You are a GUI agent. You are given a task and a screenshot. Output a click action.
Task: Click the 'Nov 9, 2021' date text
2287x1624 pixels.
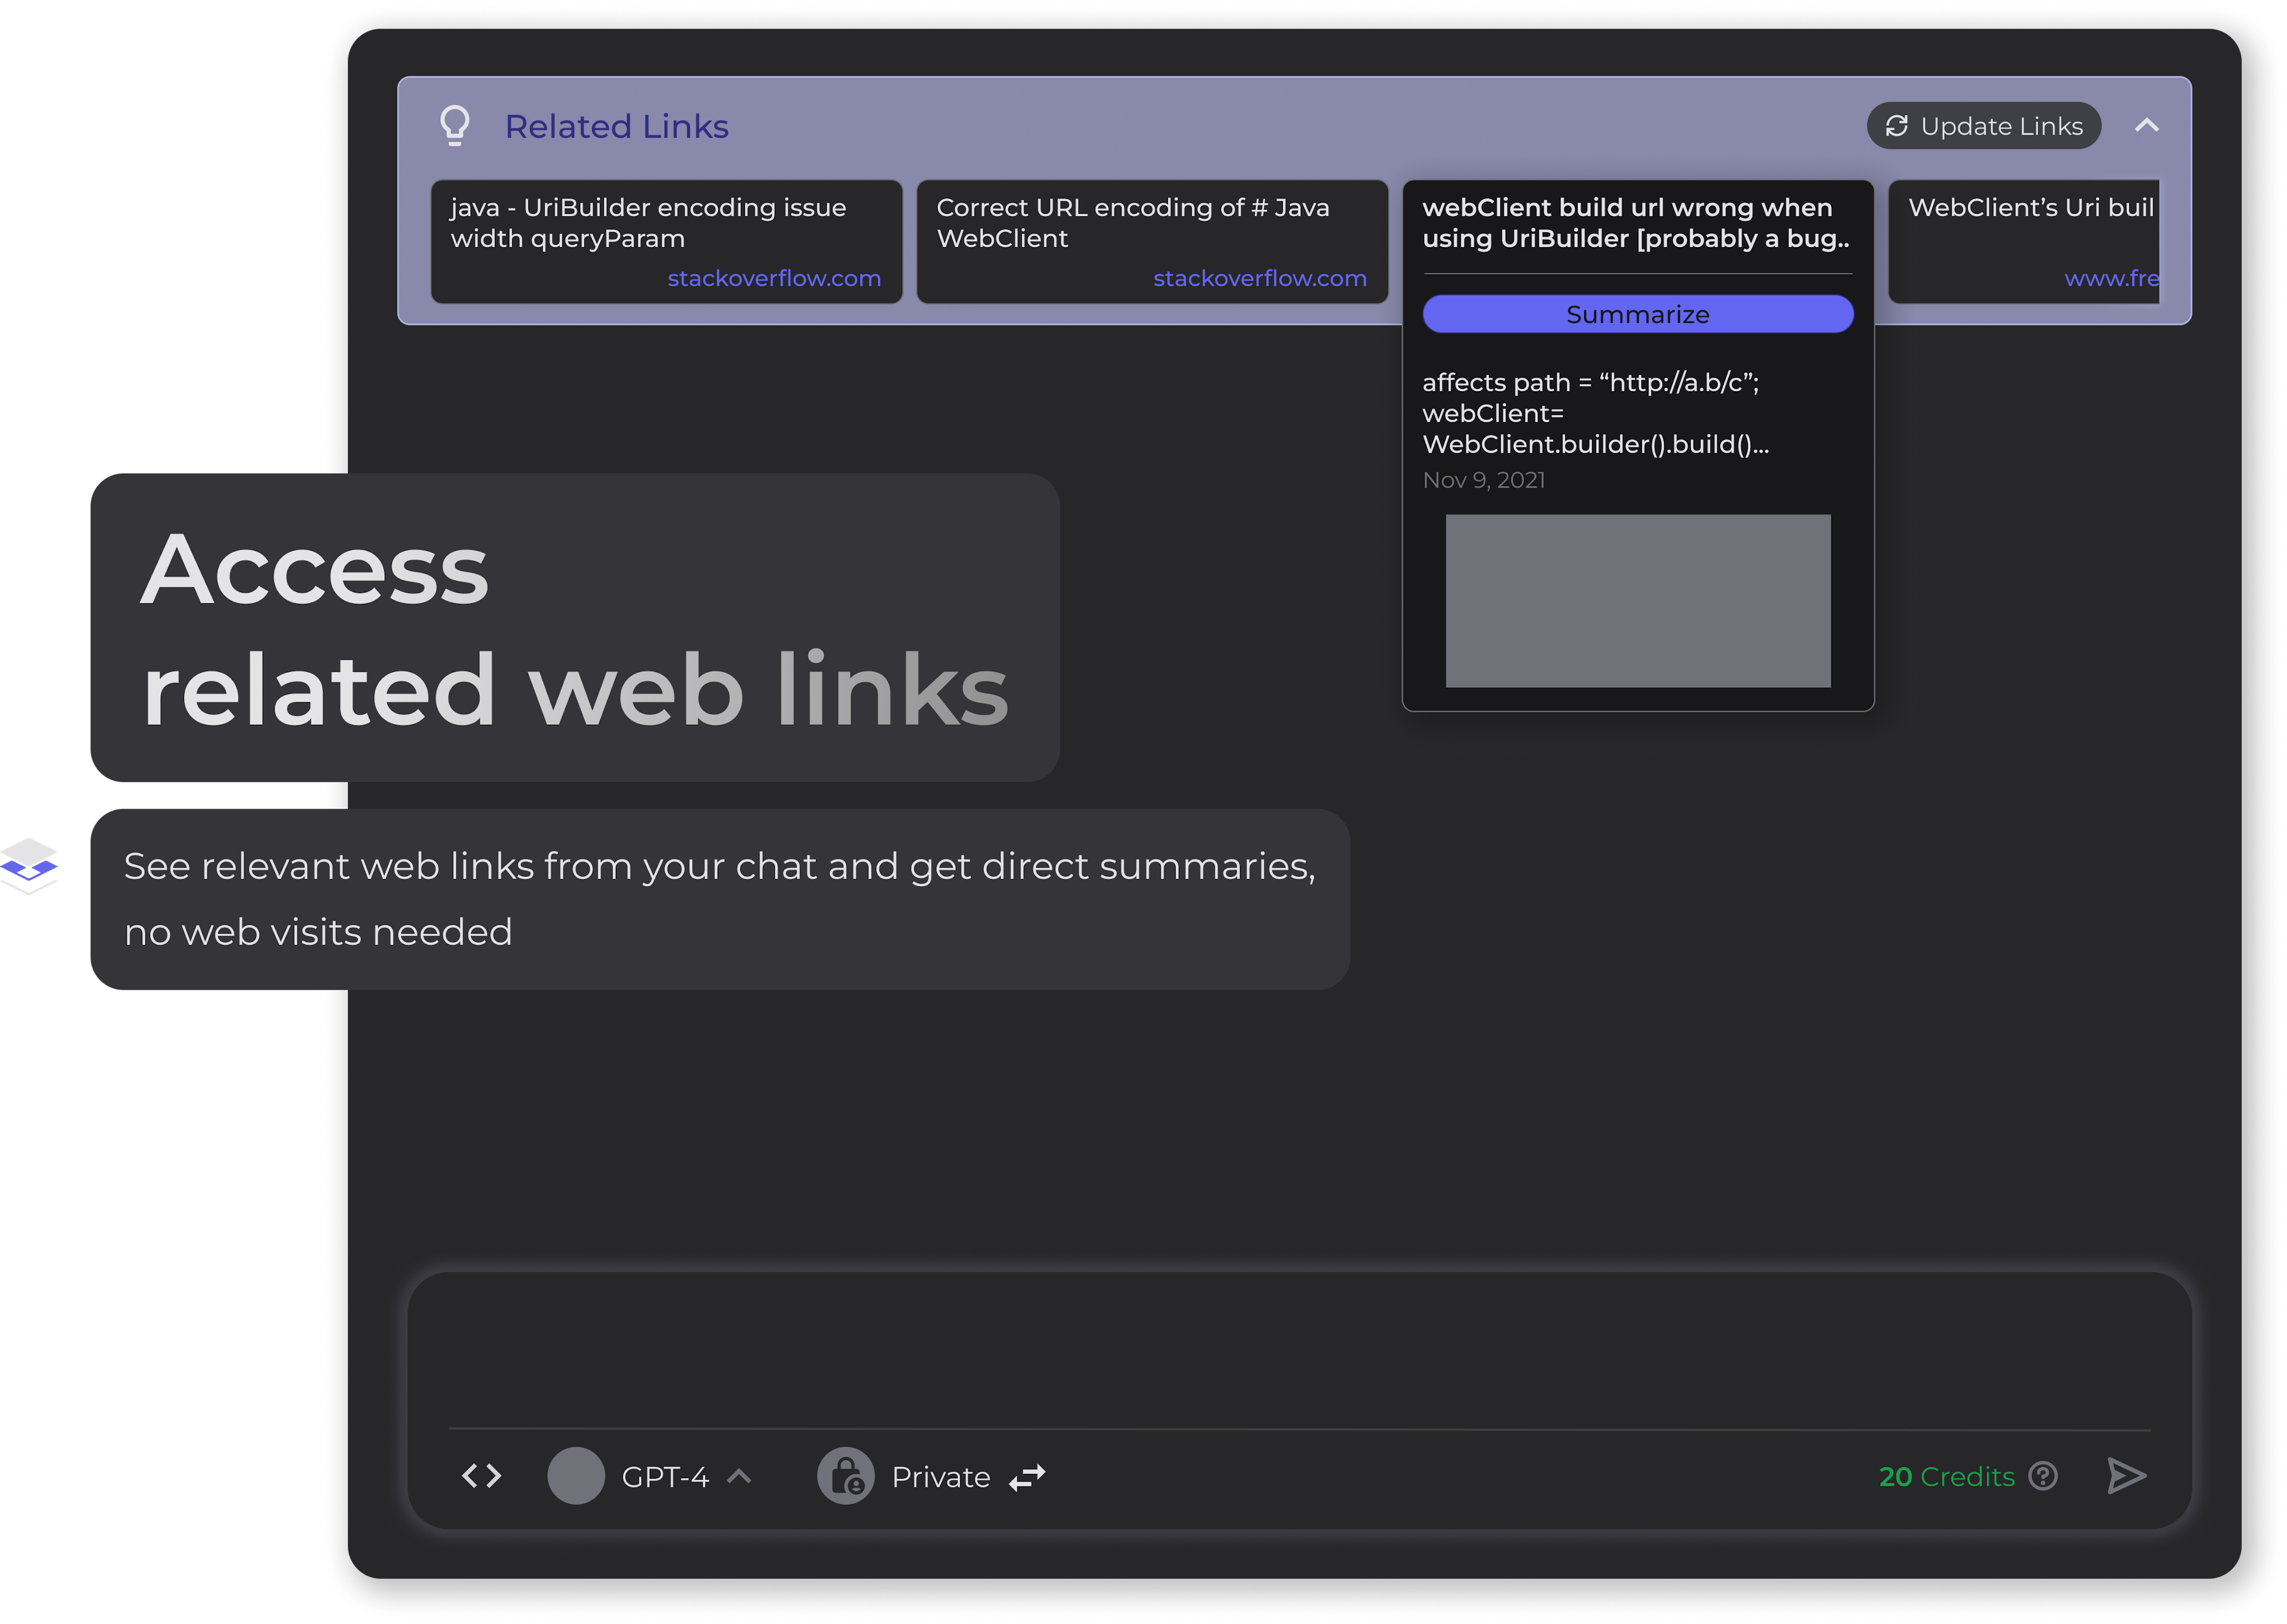click(1483, 481)
